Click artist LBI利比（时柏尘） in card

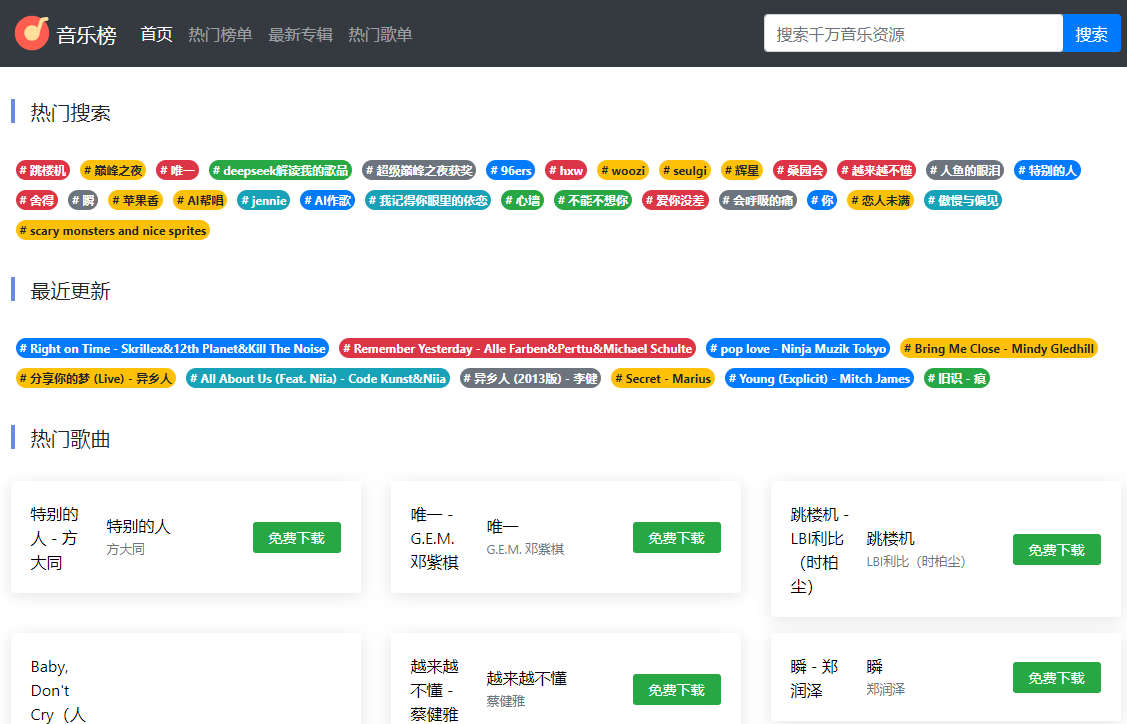(916, 562)
